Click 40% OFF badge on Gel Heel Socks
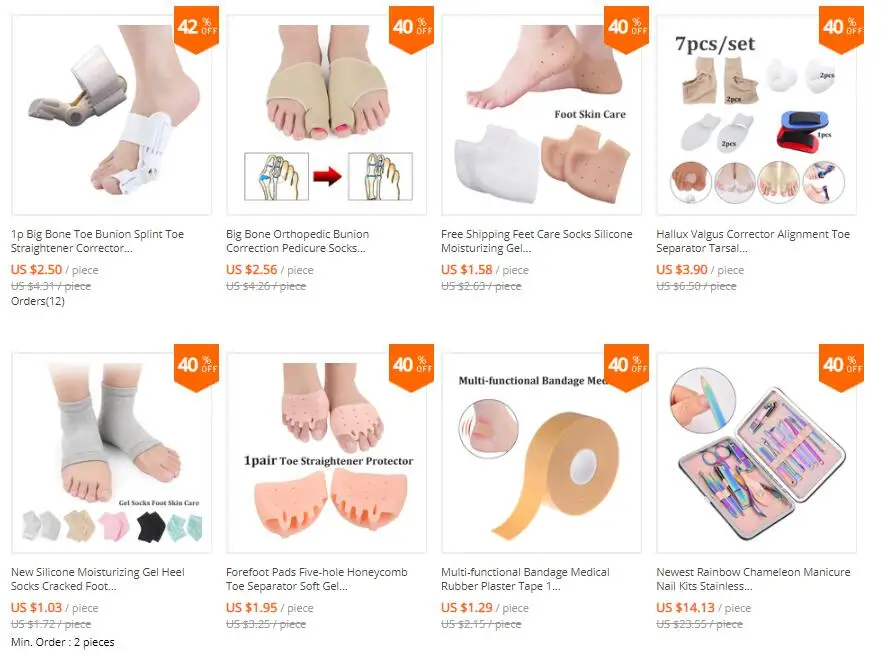The width and height of the screenshot is (888, 654). 196,367
